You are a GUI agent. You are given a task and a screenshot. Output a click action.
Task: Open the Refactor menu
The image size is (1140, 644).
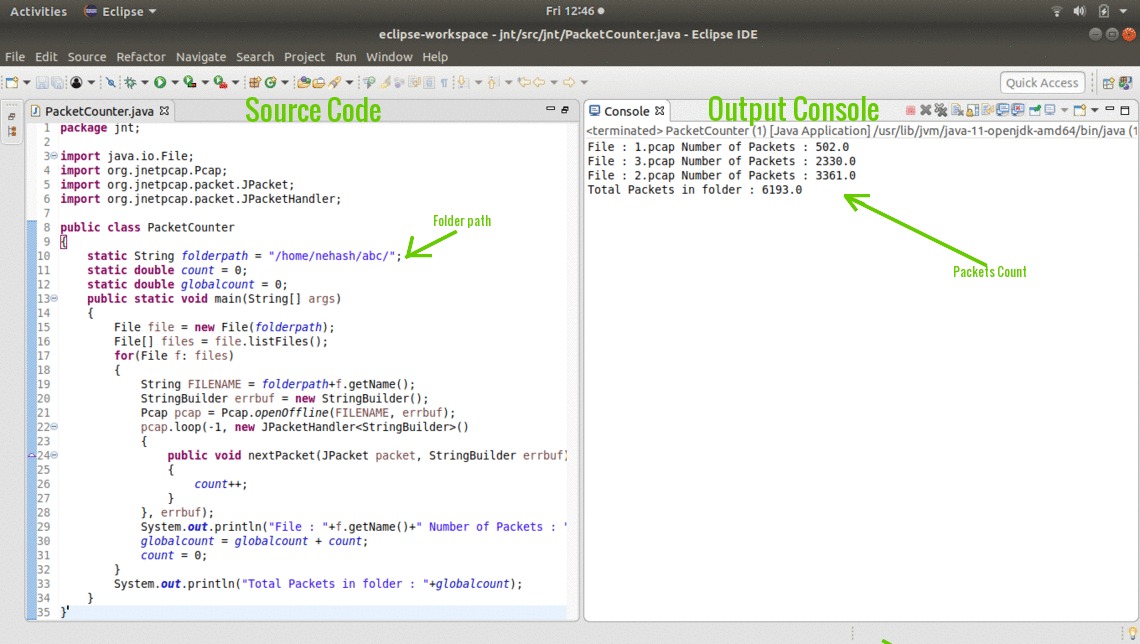tap(141, 57)
